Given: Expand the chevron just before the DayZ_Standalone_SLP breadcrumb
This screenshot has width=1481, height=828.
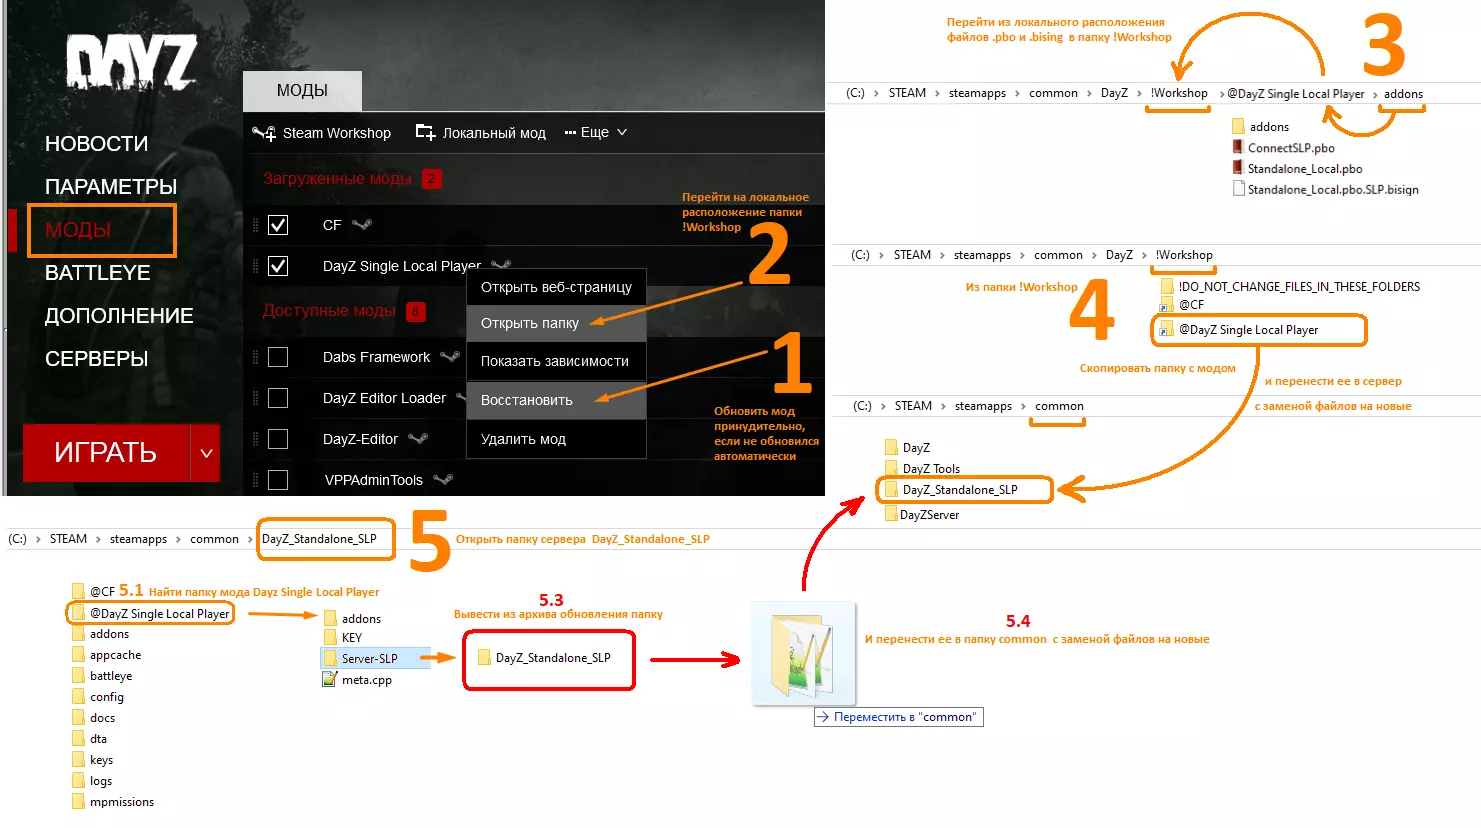Looking at the screenshot, I should point(250,539).
